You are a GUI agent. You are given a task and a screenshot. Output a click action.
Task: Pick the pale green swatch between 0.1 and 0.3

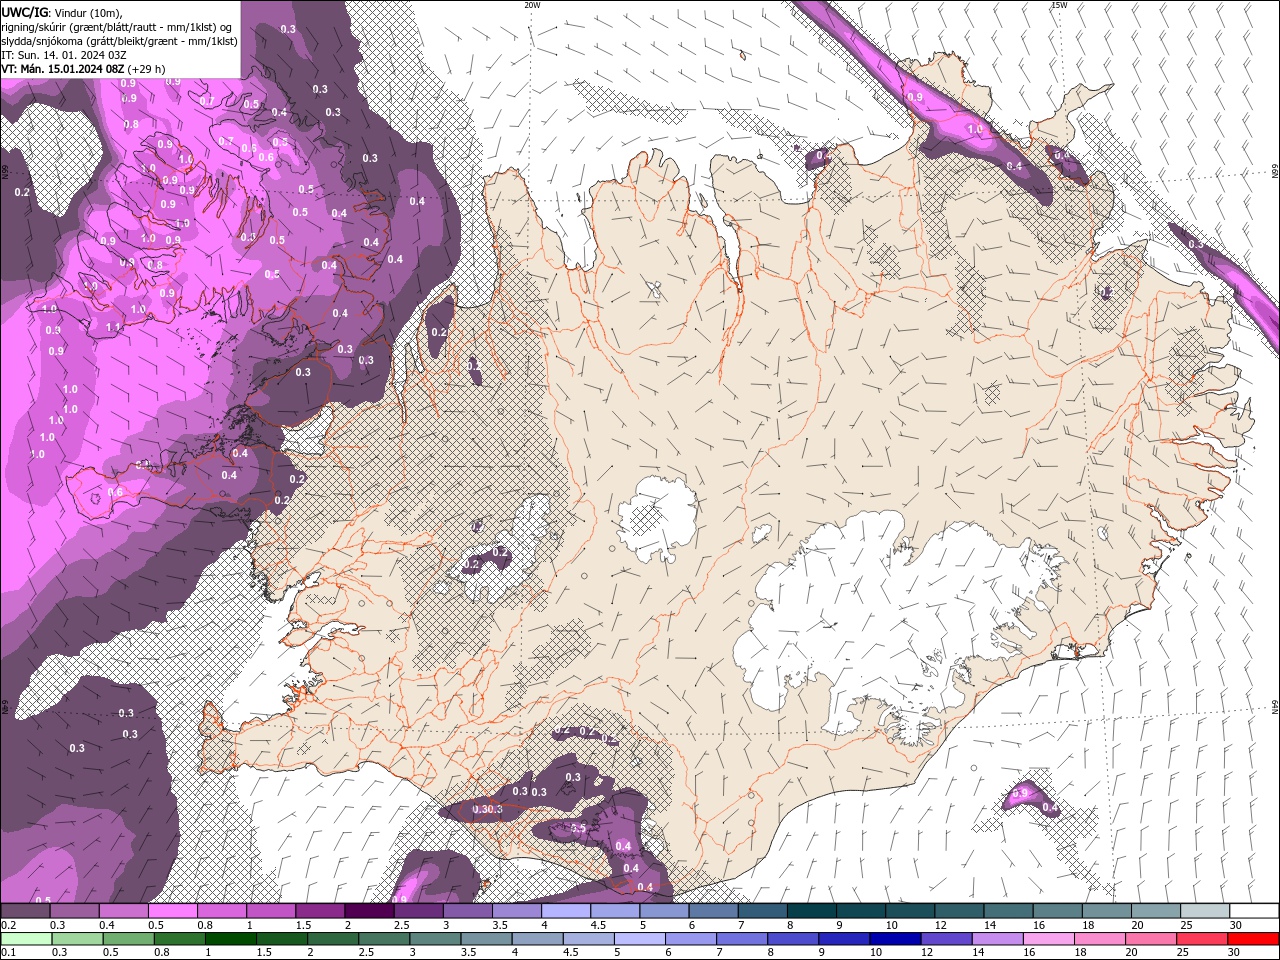25,939
